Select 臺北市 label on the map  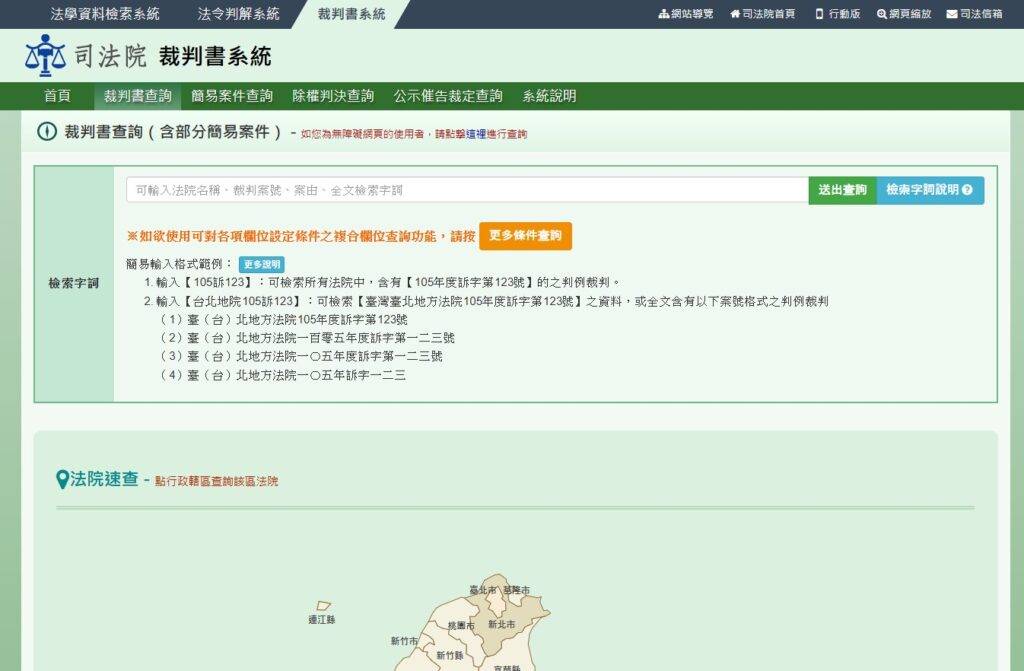483,590
